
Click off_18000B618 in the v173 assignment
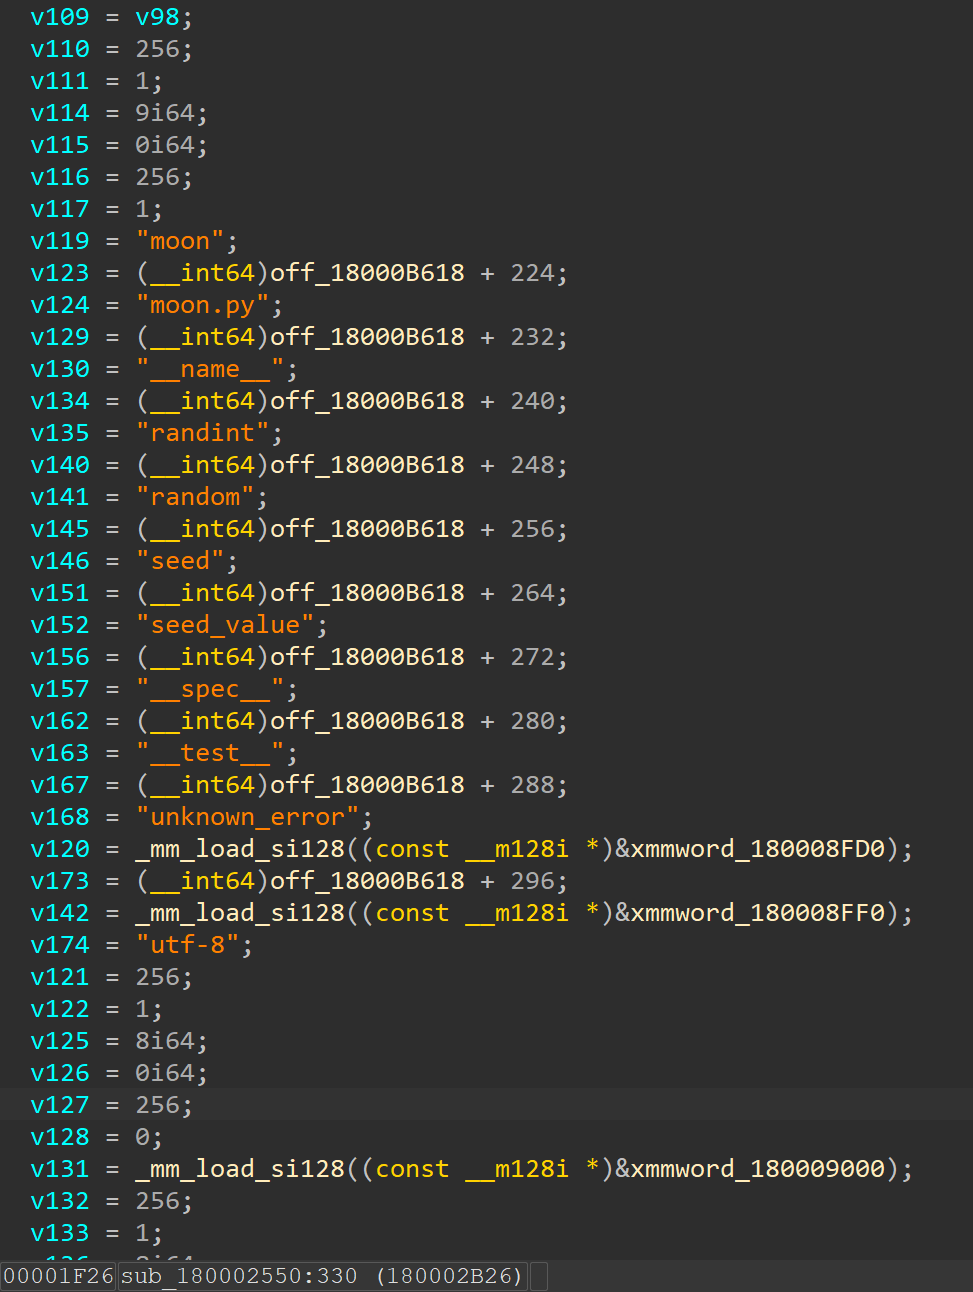tap(367, 881)
